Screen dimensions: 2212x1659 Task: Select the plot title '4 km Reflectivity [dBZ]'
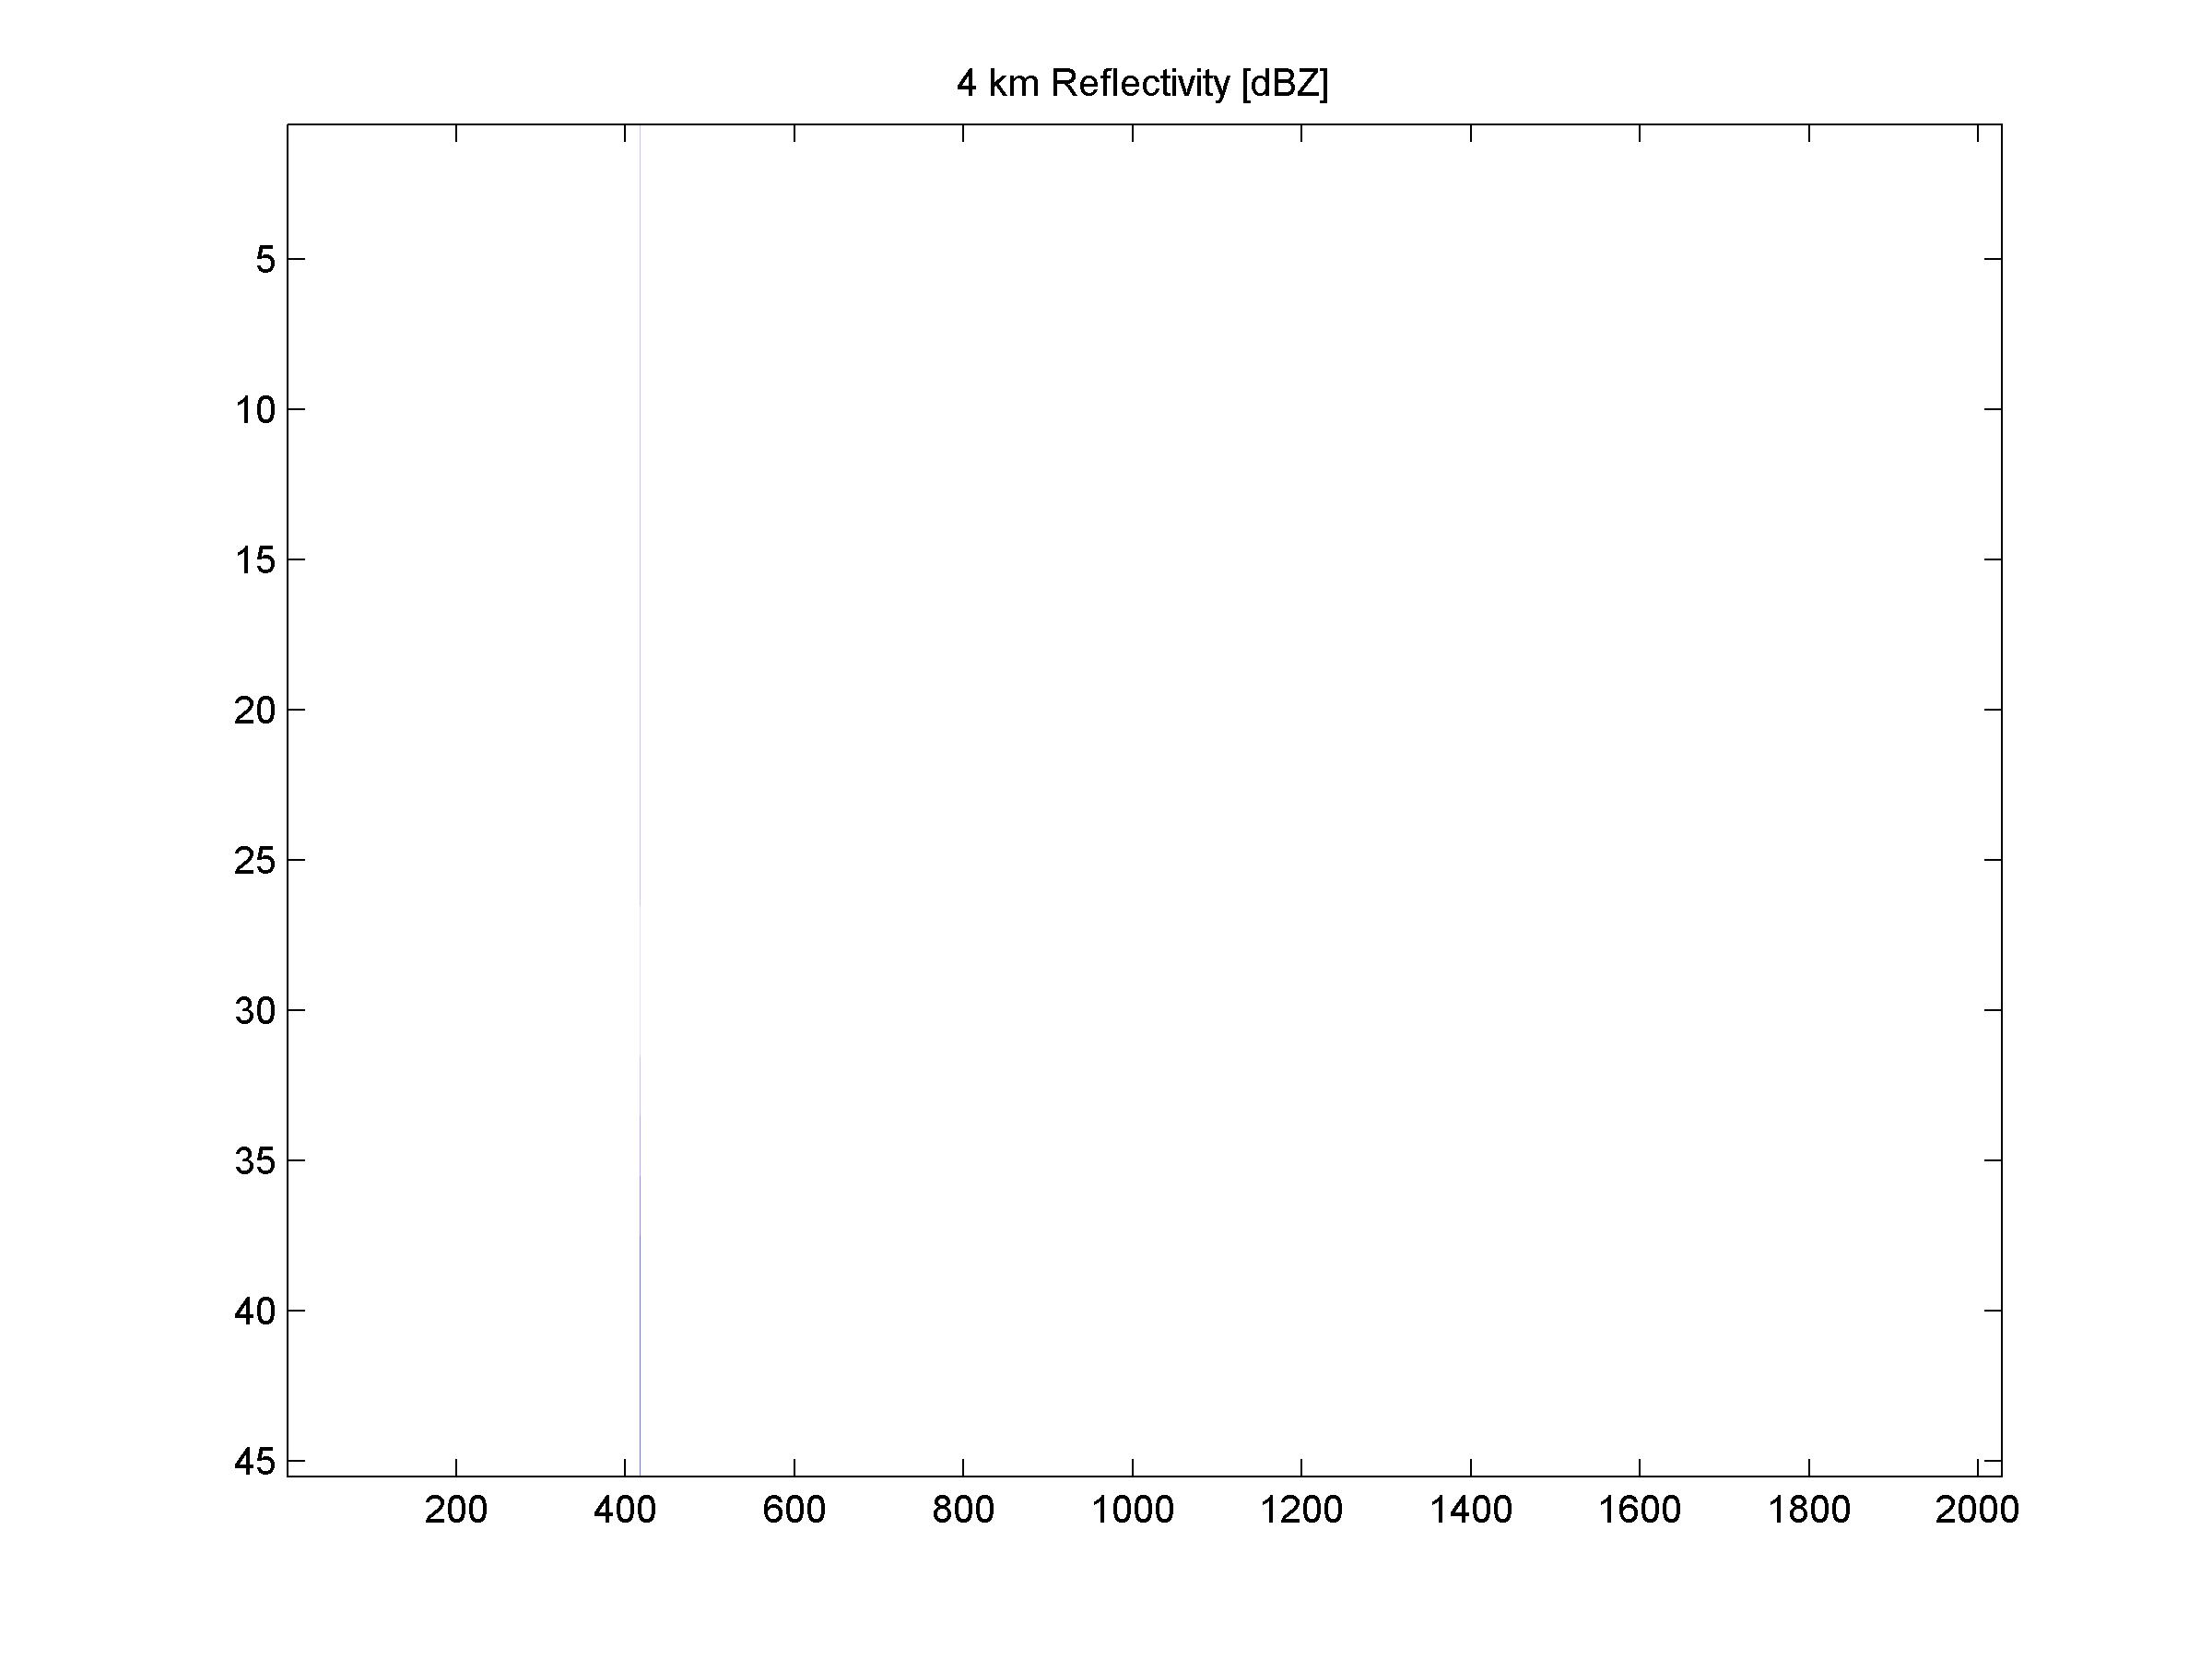[x=1142, y=83]
